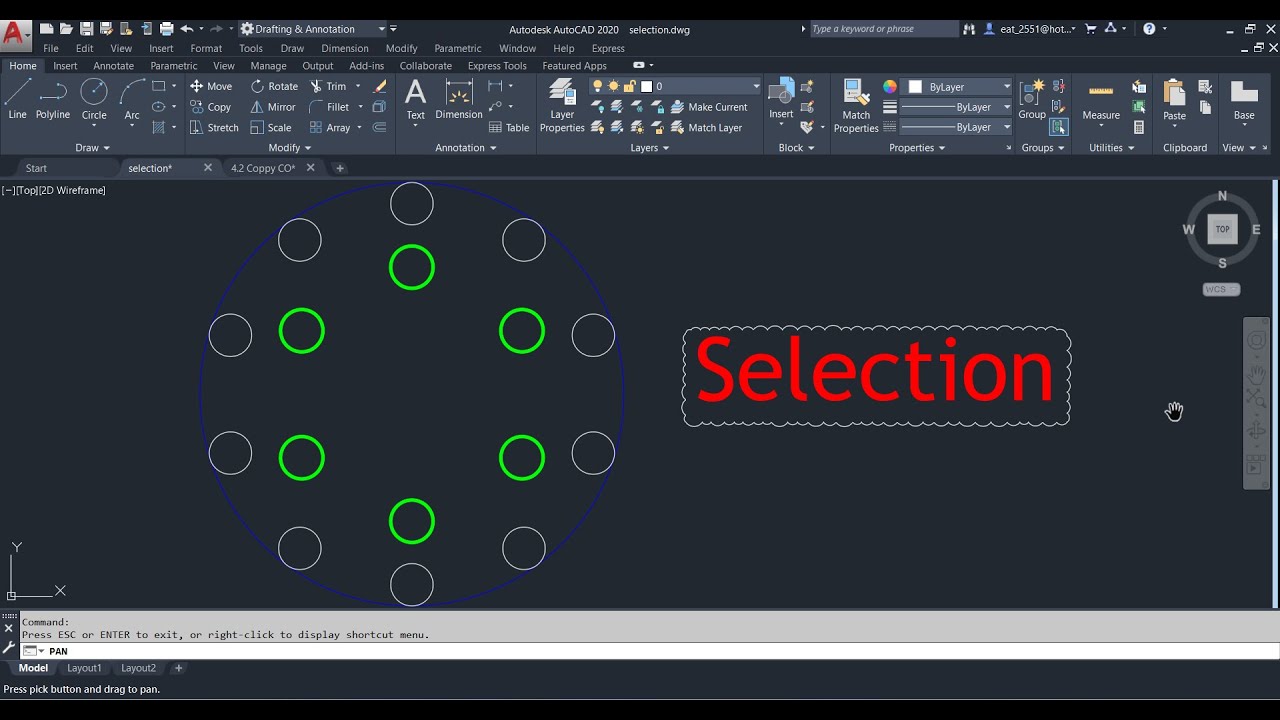
Task: Select the Line drawing tool
Action: point(17,100)
